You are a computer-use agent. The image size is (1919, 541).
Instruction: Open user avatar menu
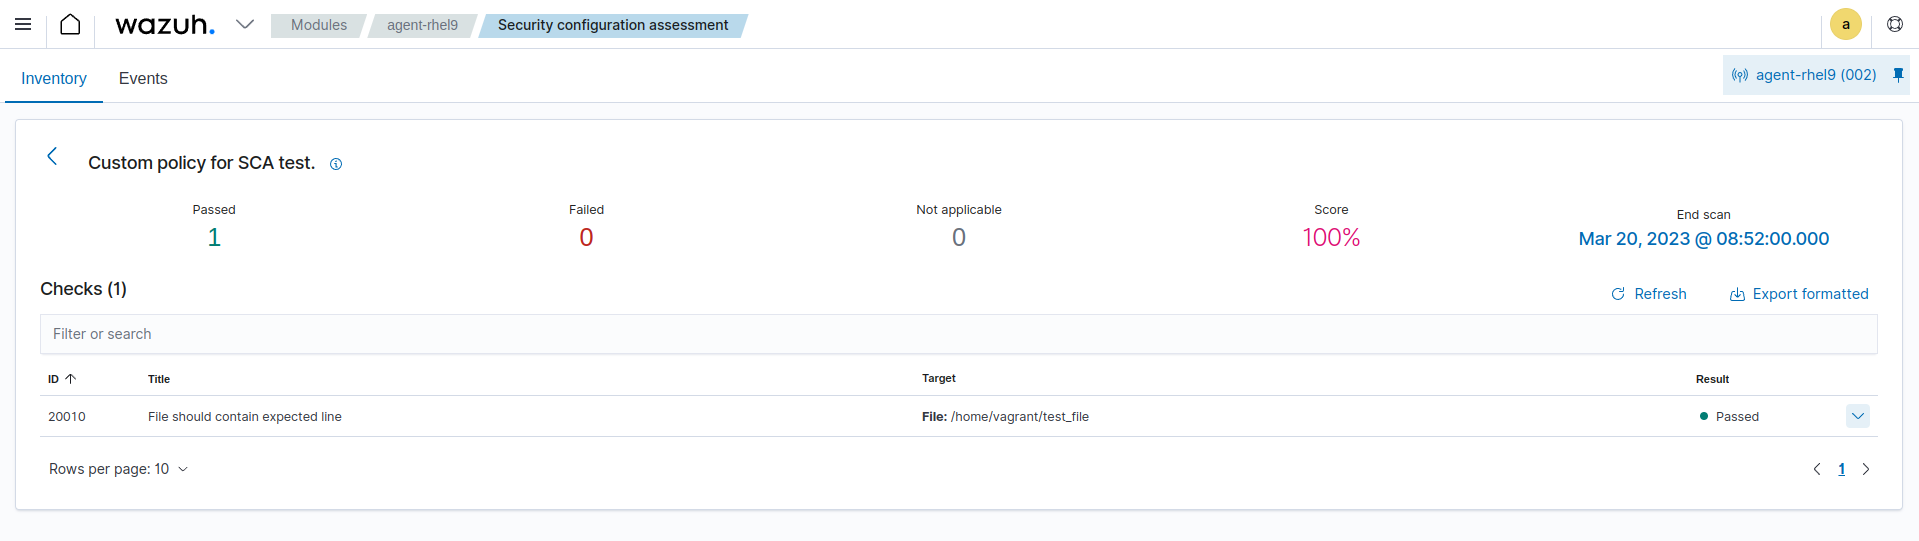pos(1845,24)
